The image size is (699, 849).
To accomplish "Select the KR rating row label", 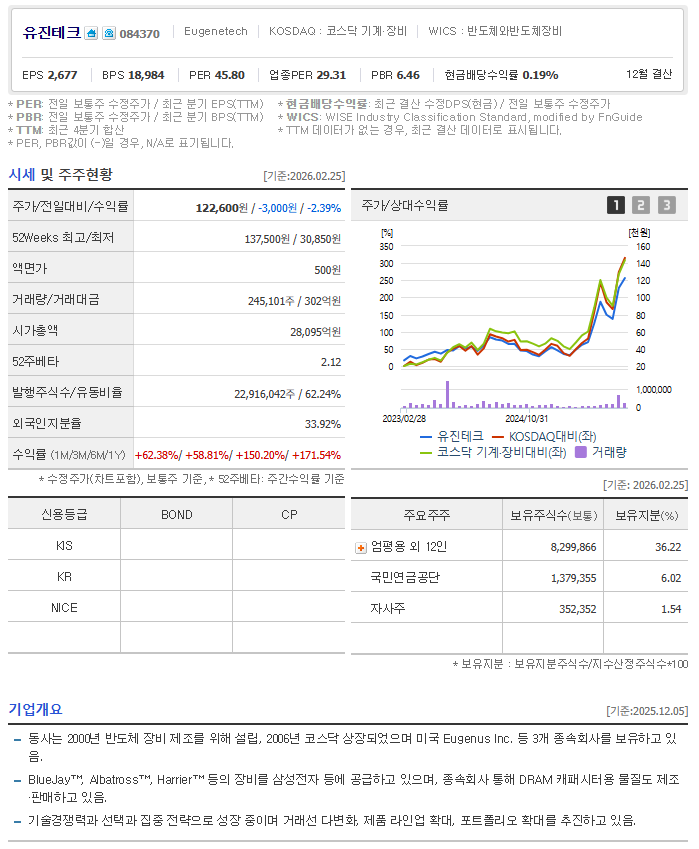I will coord(64,577).
